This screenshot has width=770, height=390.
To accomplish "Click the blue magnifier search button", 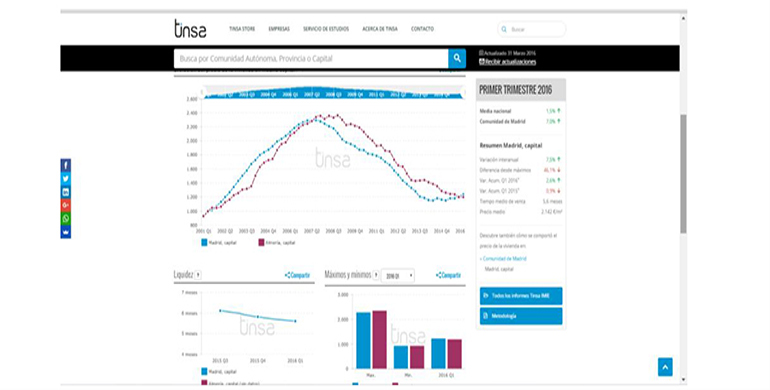I will coord(457,58).
